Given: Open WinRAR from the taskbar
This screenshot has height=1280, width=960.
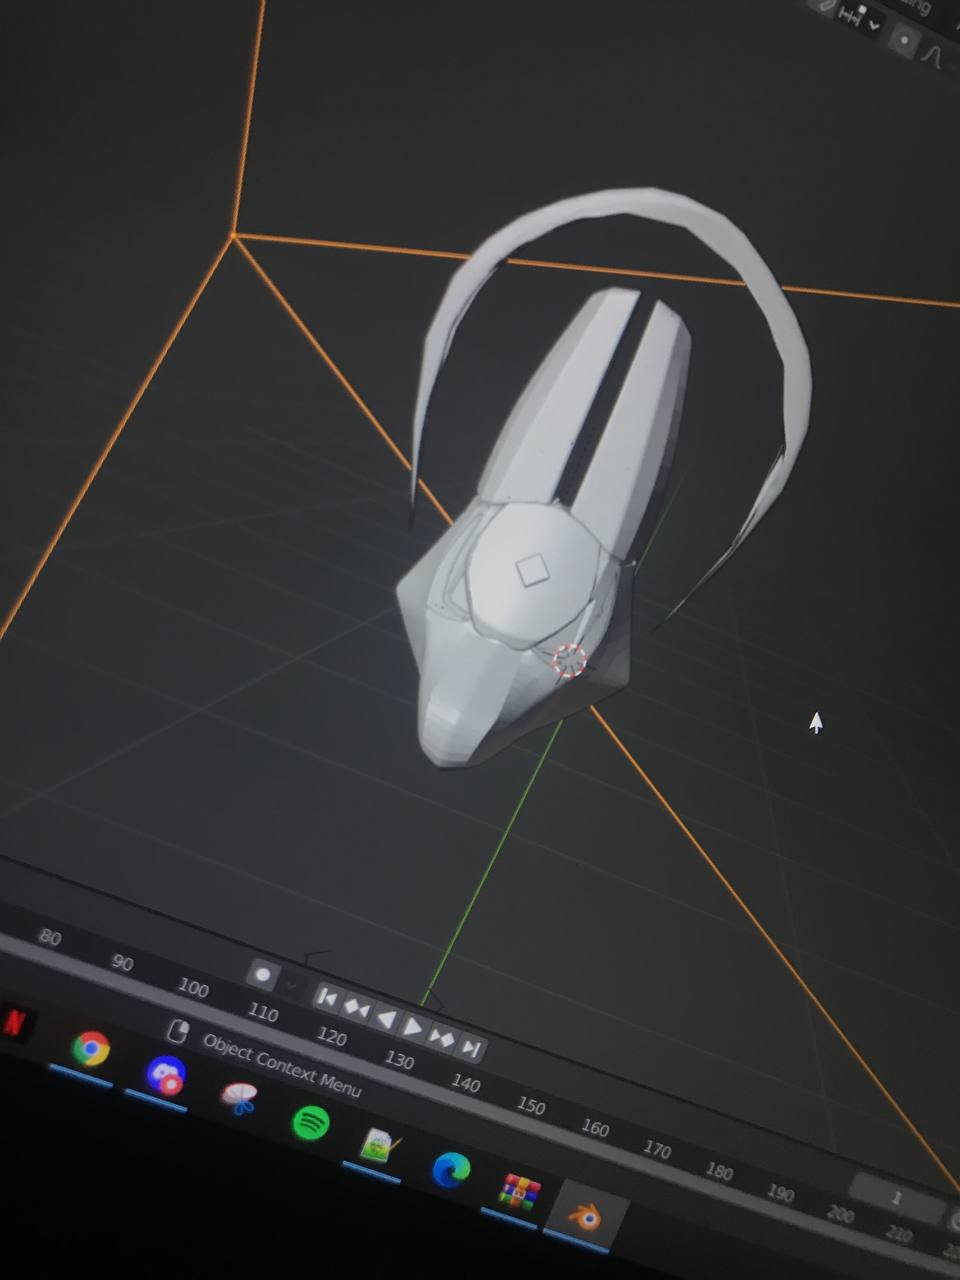Looking at the screenshot, I should 520,1191.
